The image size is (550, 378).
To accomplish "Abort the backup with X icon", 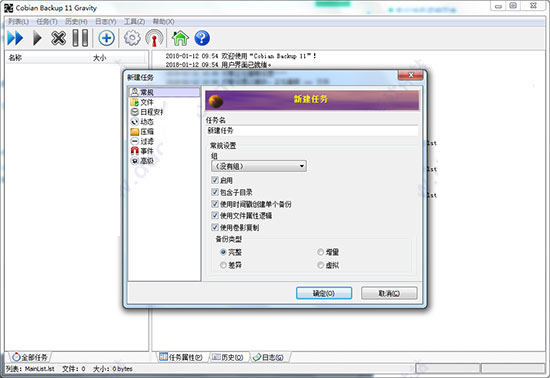I will (x=59, y=38).
